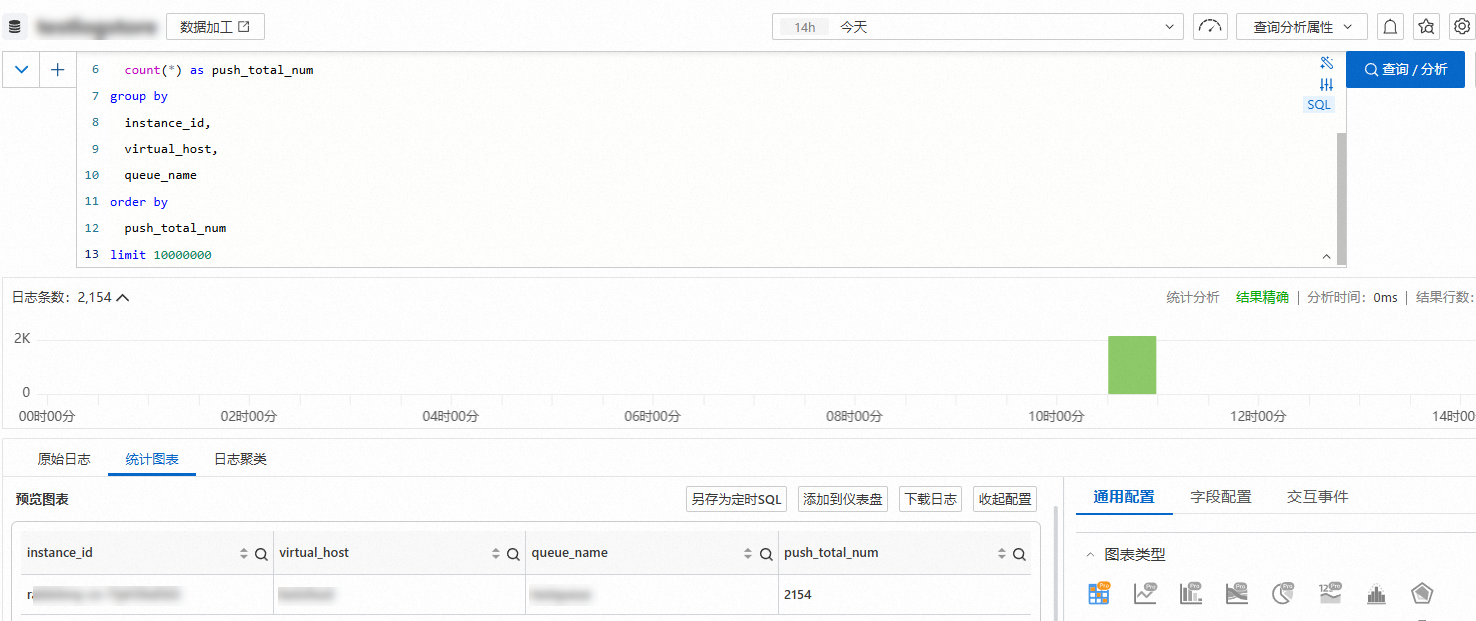Sort the push_total_num column
This screenshot has height=621, width=1476.
1002,554
